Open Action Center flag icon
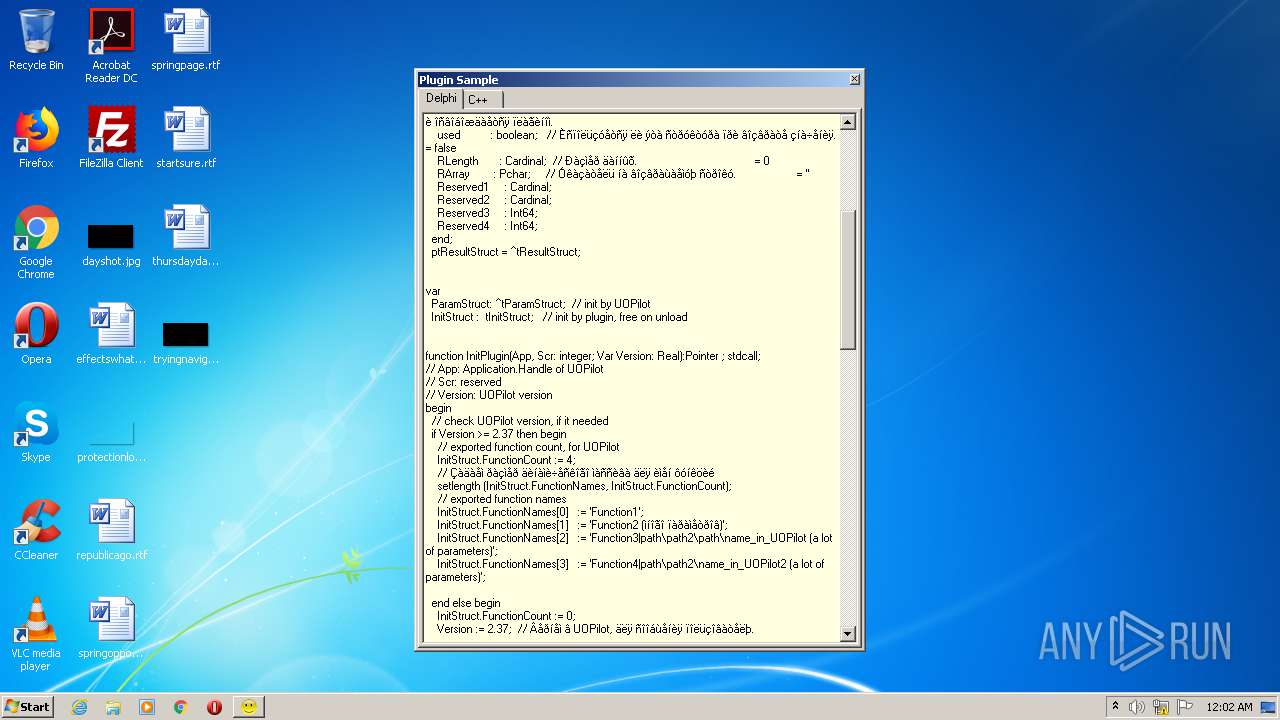This screenshot has width=1280, height=720. 1185,707
